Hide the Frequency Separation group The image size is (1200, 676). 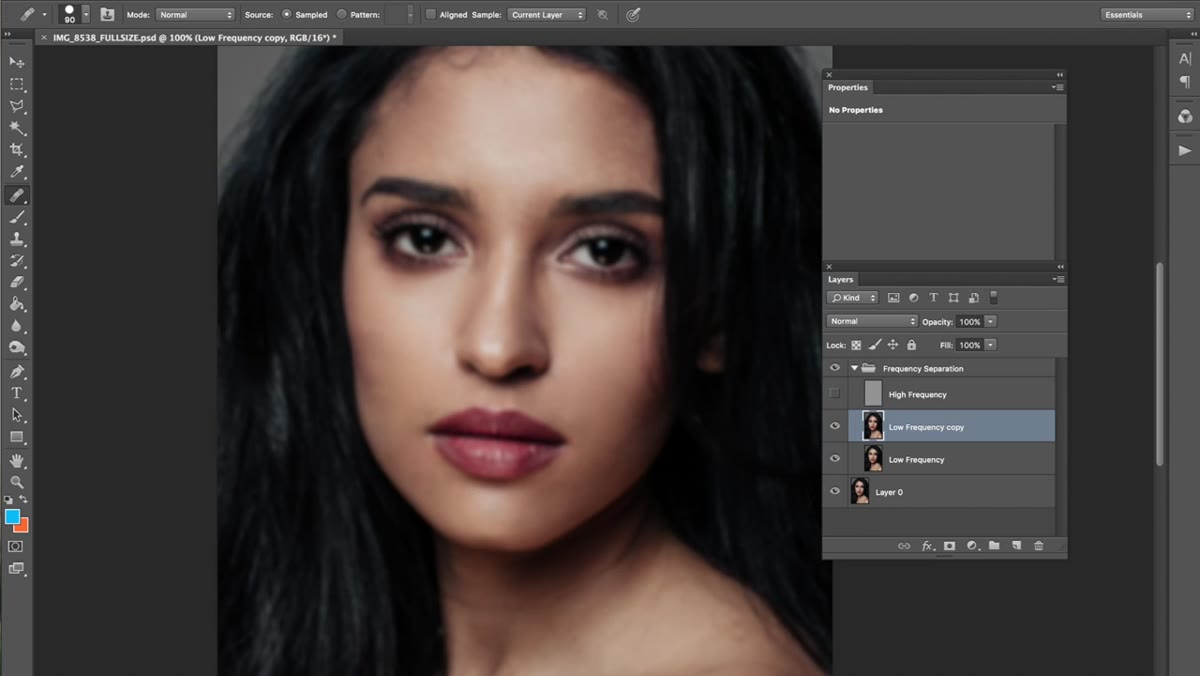pos(835,368)
